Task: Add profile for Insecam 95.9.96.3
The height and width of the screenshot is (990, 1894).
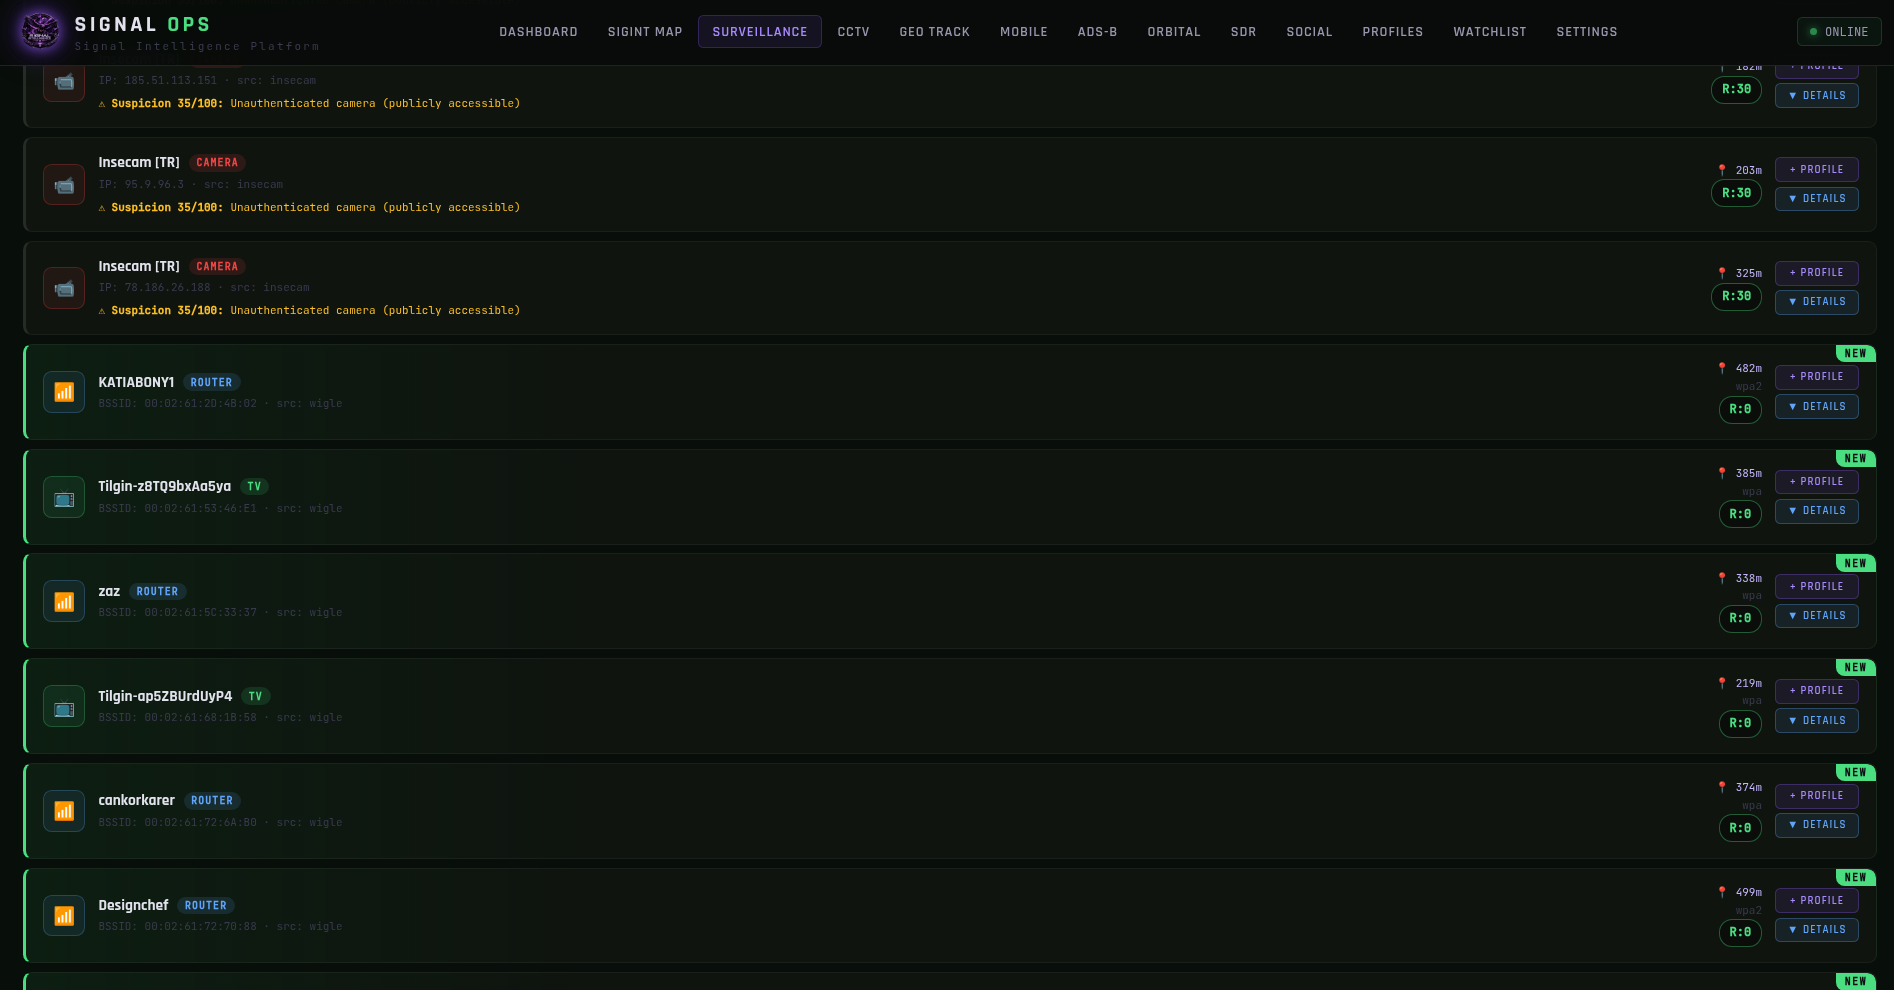Action: coord(1816,170)
